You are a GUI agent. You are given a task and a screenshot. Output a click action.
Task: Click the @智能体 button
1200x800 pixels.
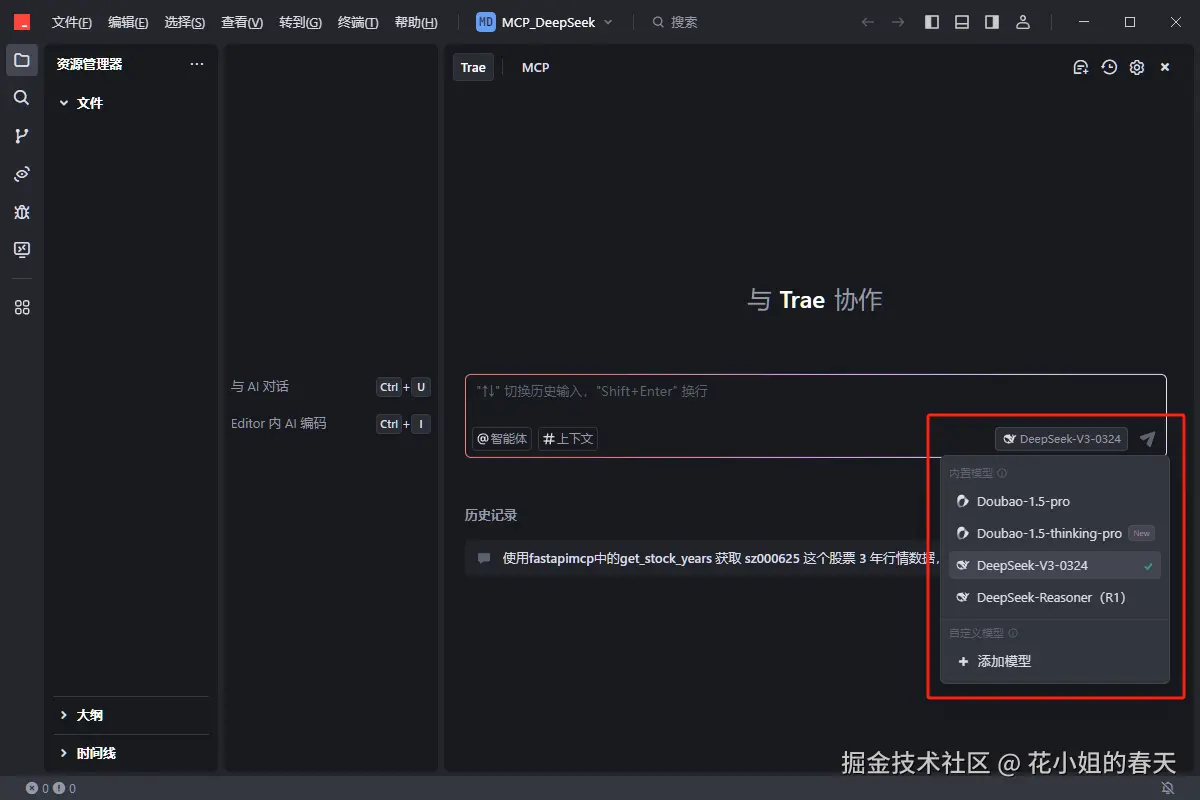(502, 438)
